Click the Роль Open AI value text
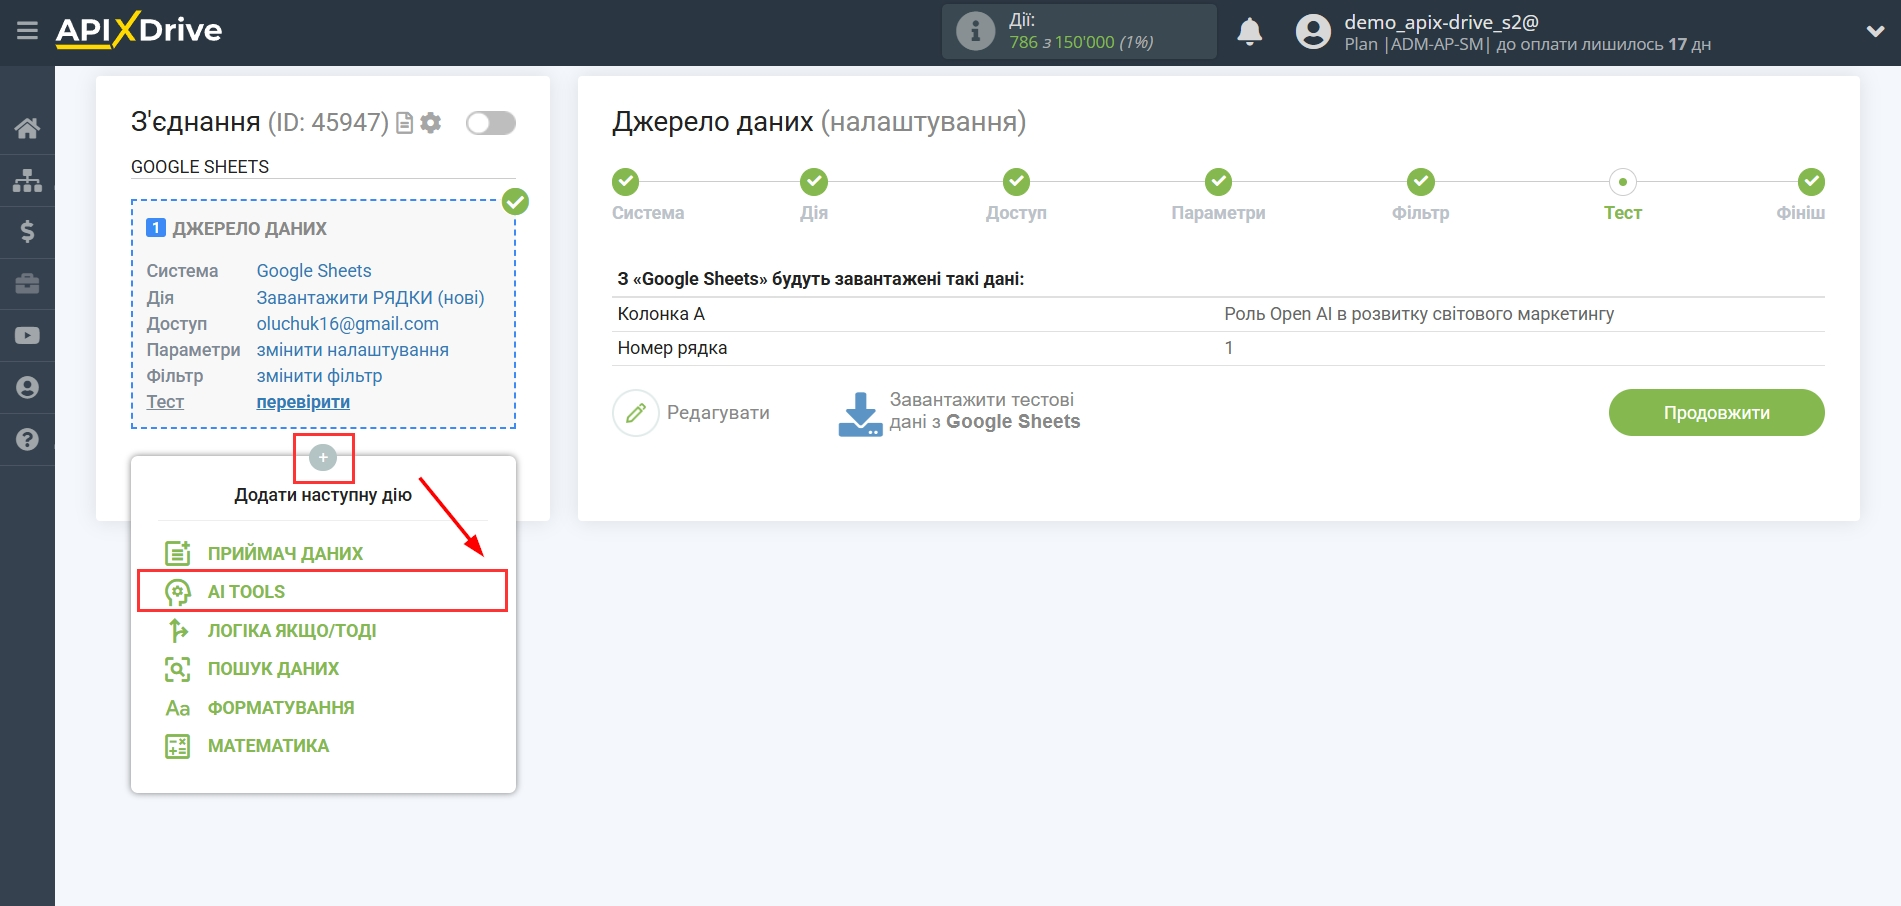 point(1419,314)
